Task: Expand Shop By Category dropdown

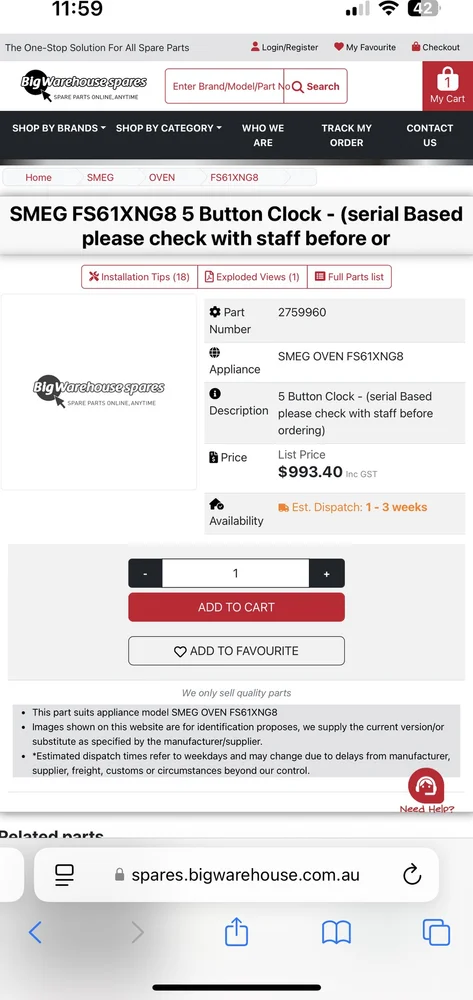Action: [x=169, y=128]
